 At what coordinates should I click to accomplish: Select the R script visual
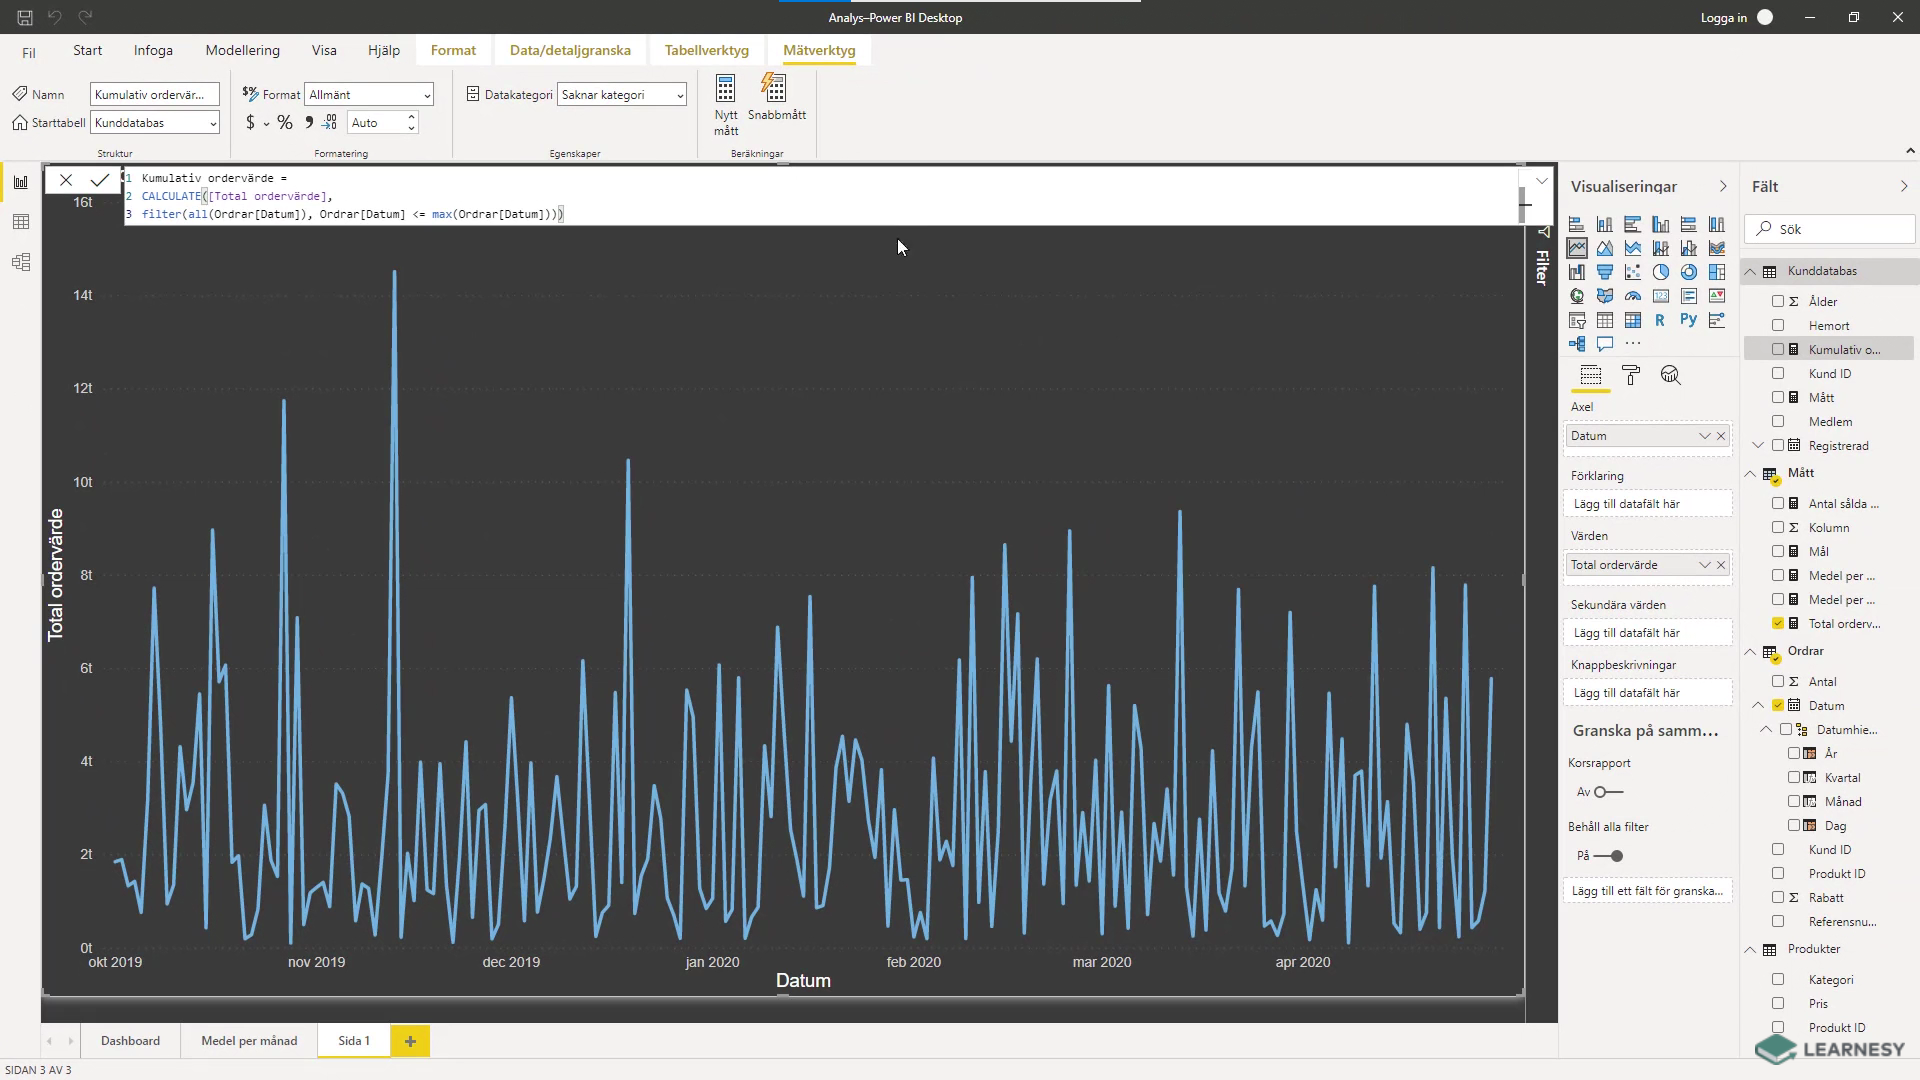[1661, 320]
